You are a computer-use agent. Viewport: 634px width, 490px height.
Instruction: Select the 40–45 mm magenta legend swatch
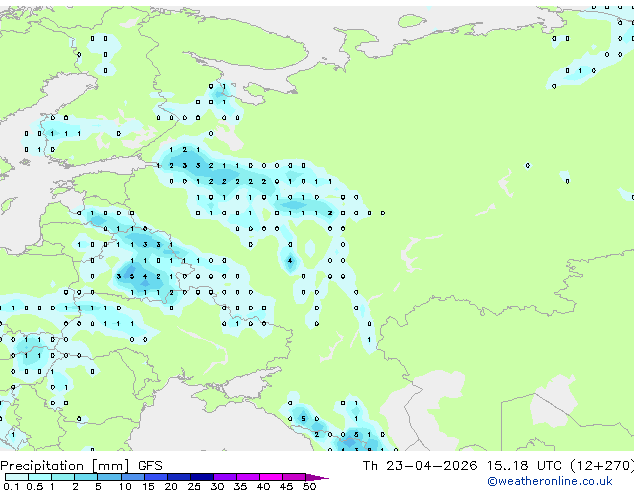(x=271, y=477)
